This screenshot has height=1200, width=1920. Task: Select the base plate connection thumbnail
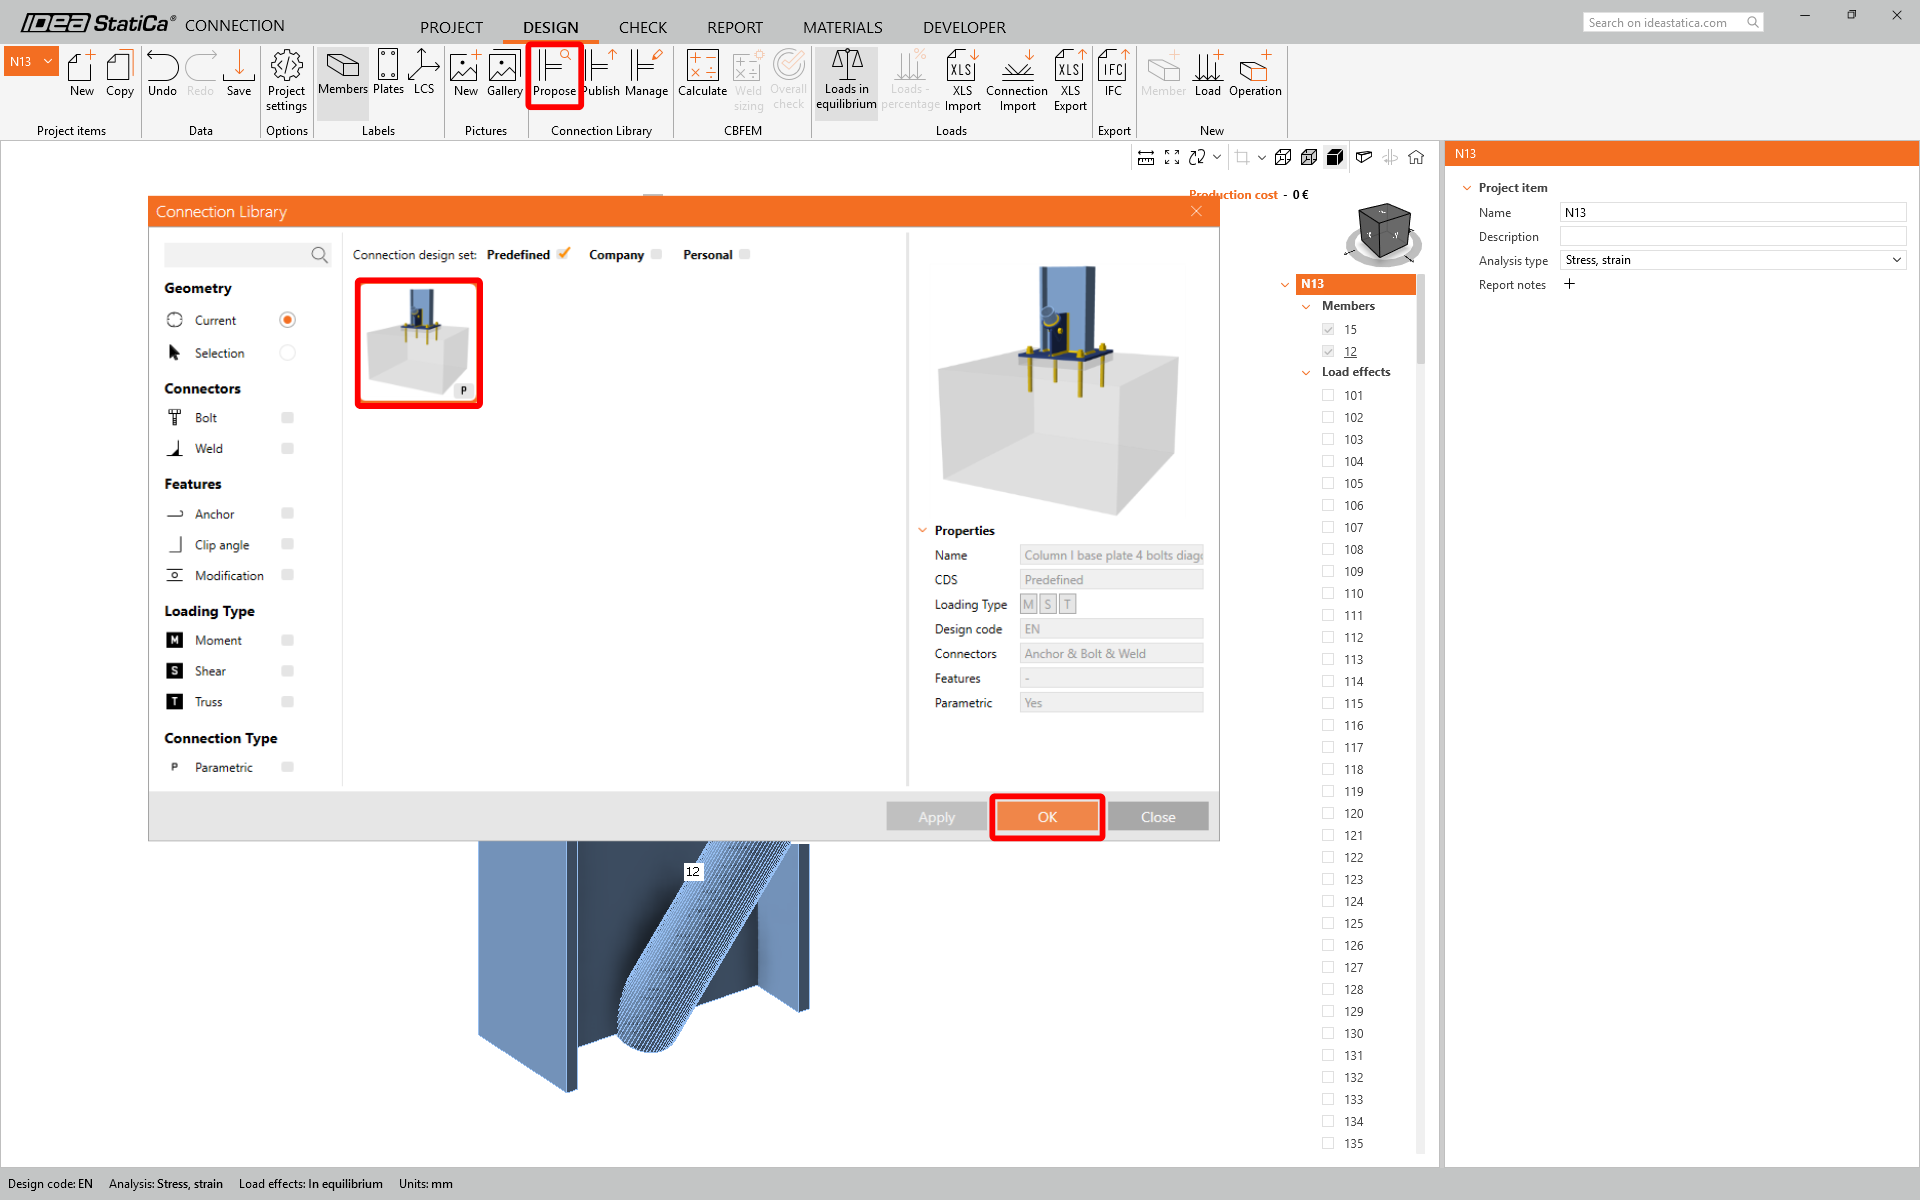pos(419,343)
